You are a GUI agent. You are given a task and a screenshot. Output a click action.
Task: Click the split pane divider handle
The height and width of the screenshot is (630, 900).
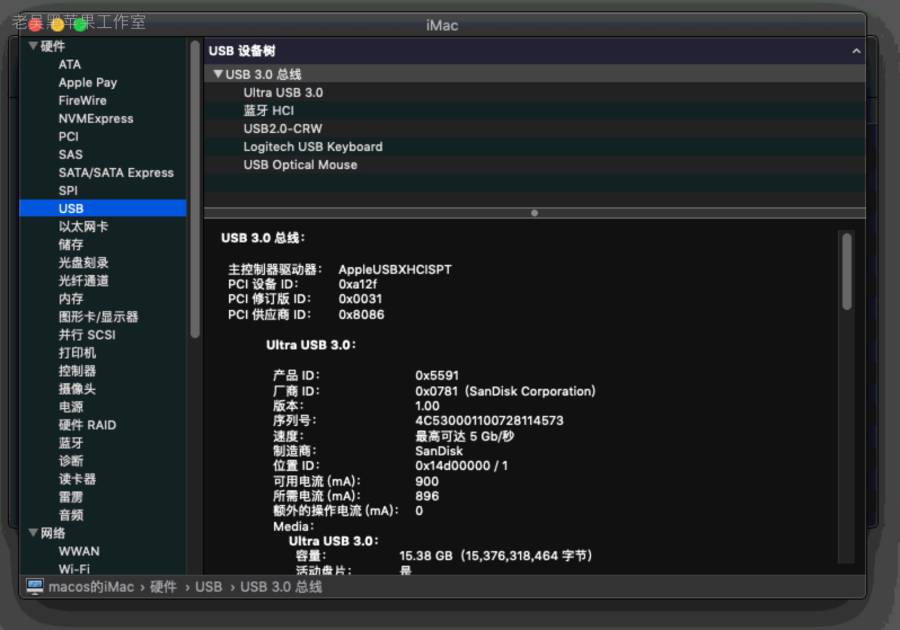click(x=534, y=212)
